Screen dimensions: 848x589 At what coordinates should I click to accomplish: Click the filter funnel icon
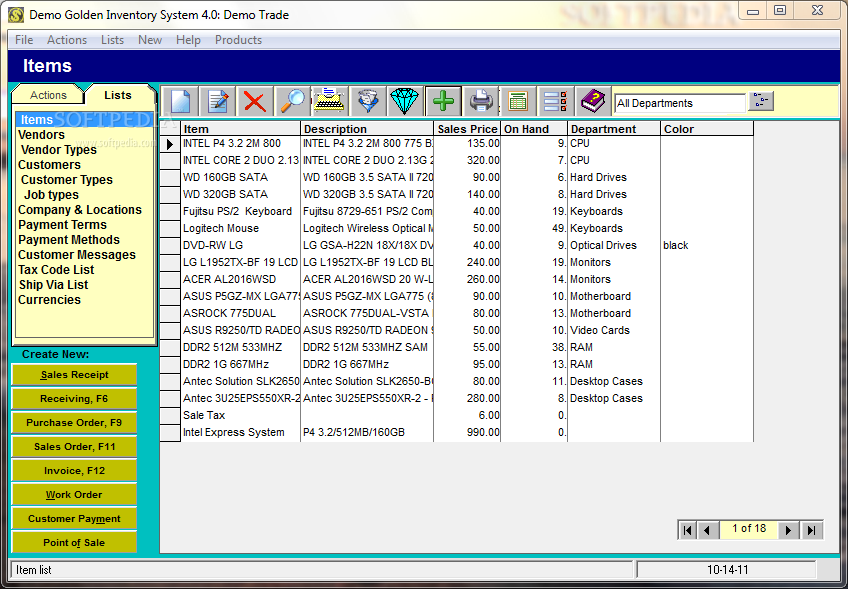(x=368, y=101)
